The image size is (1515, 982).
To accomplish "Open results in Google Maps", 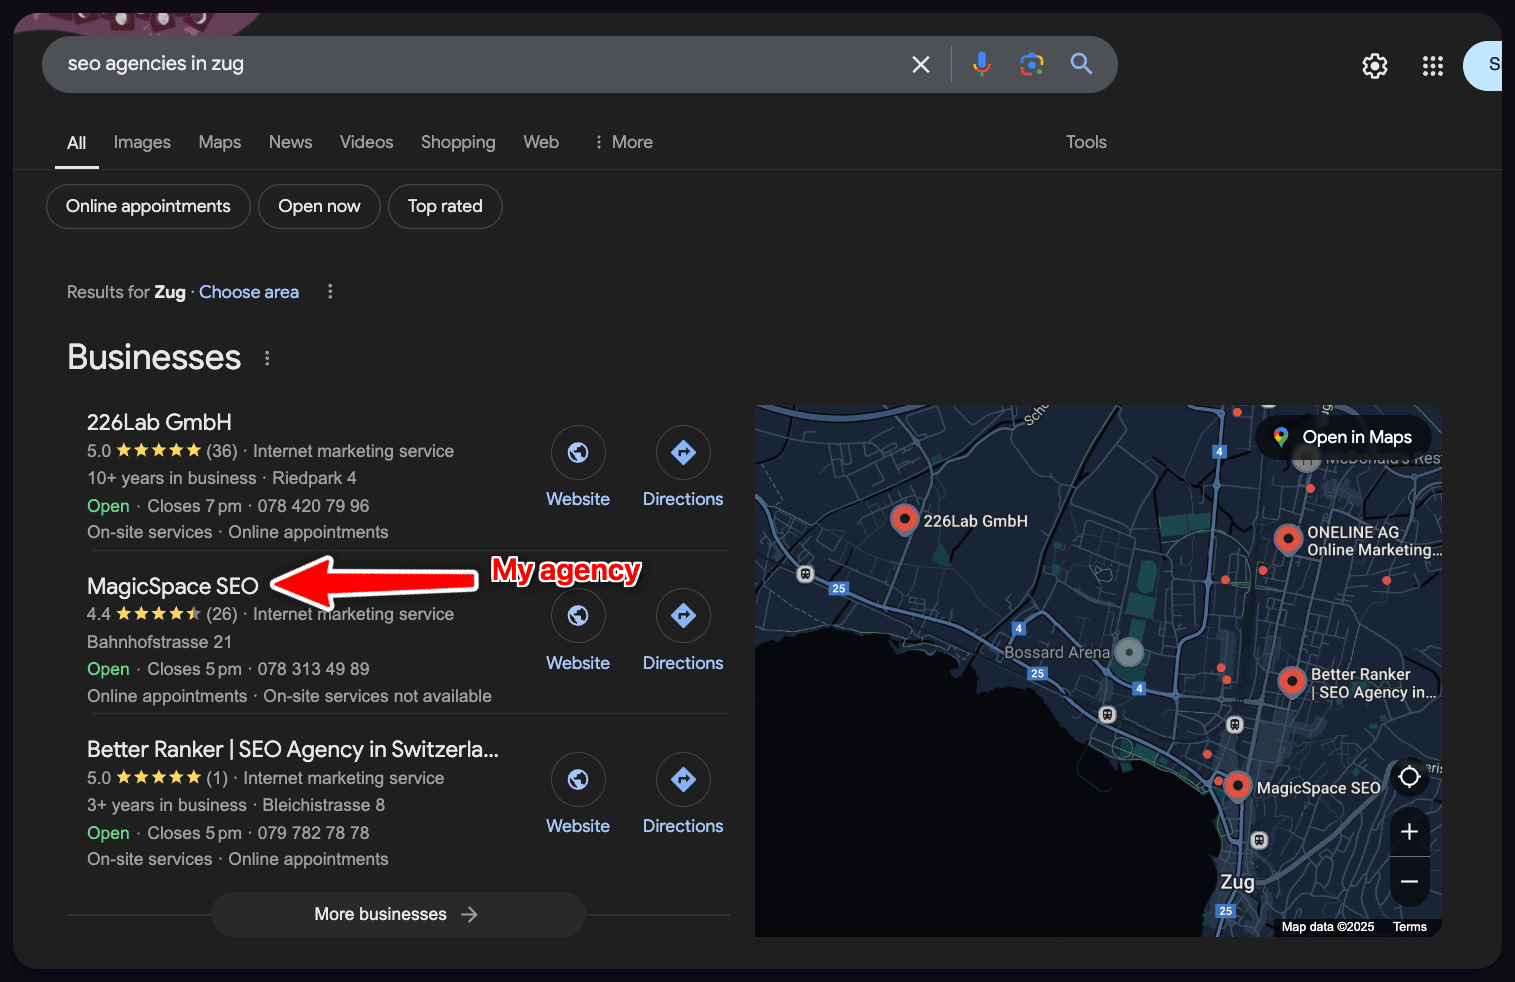I will point(1344,437).
